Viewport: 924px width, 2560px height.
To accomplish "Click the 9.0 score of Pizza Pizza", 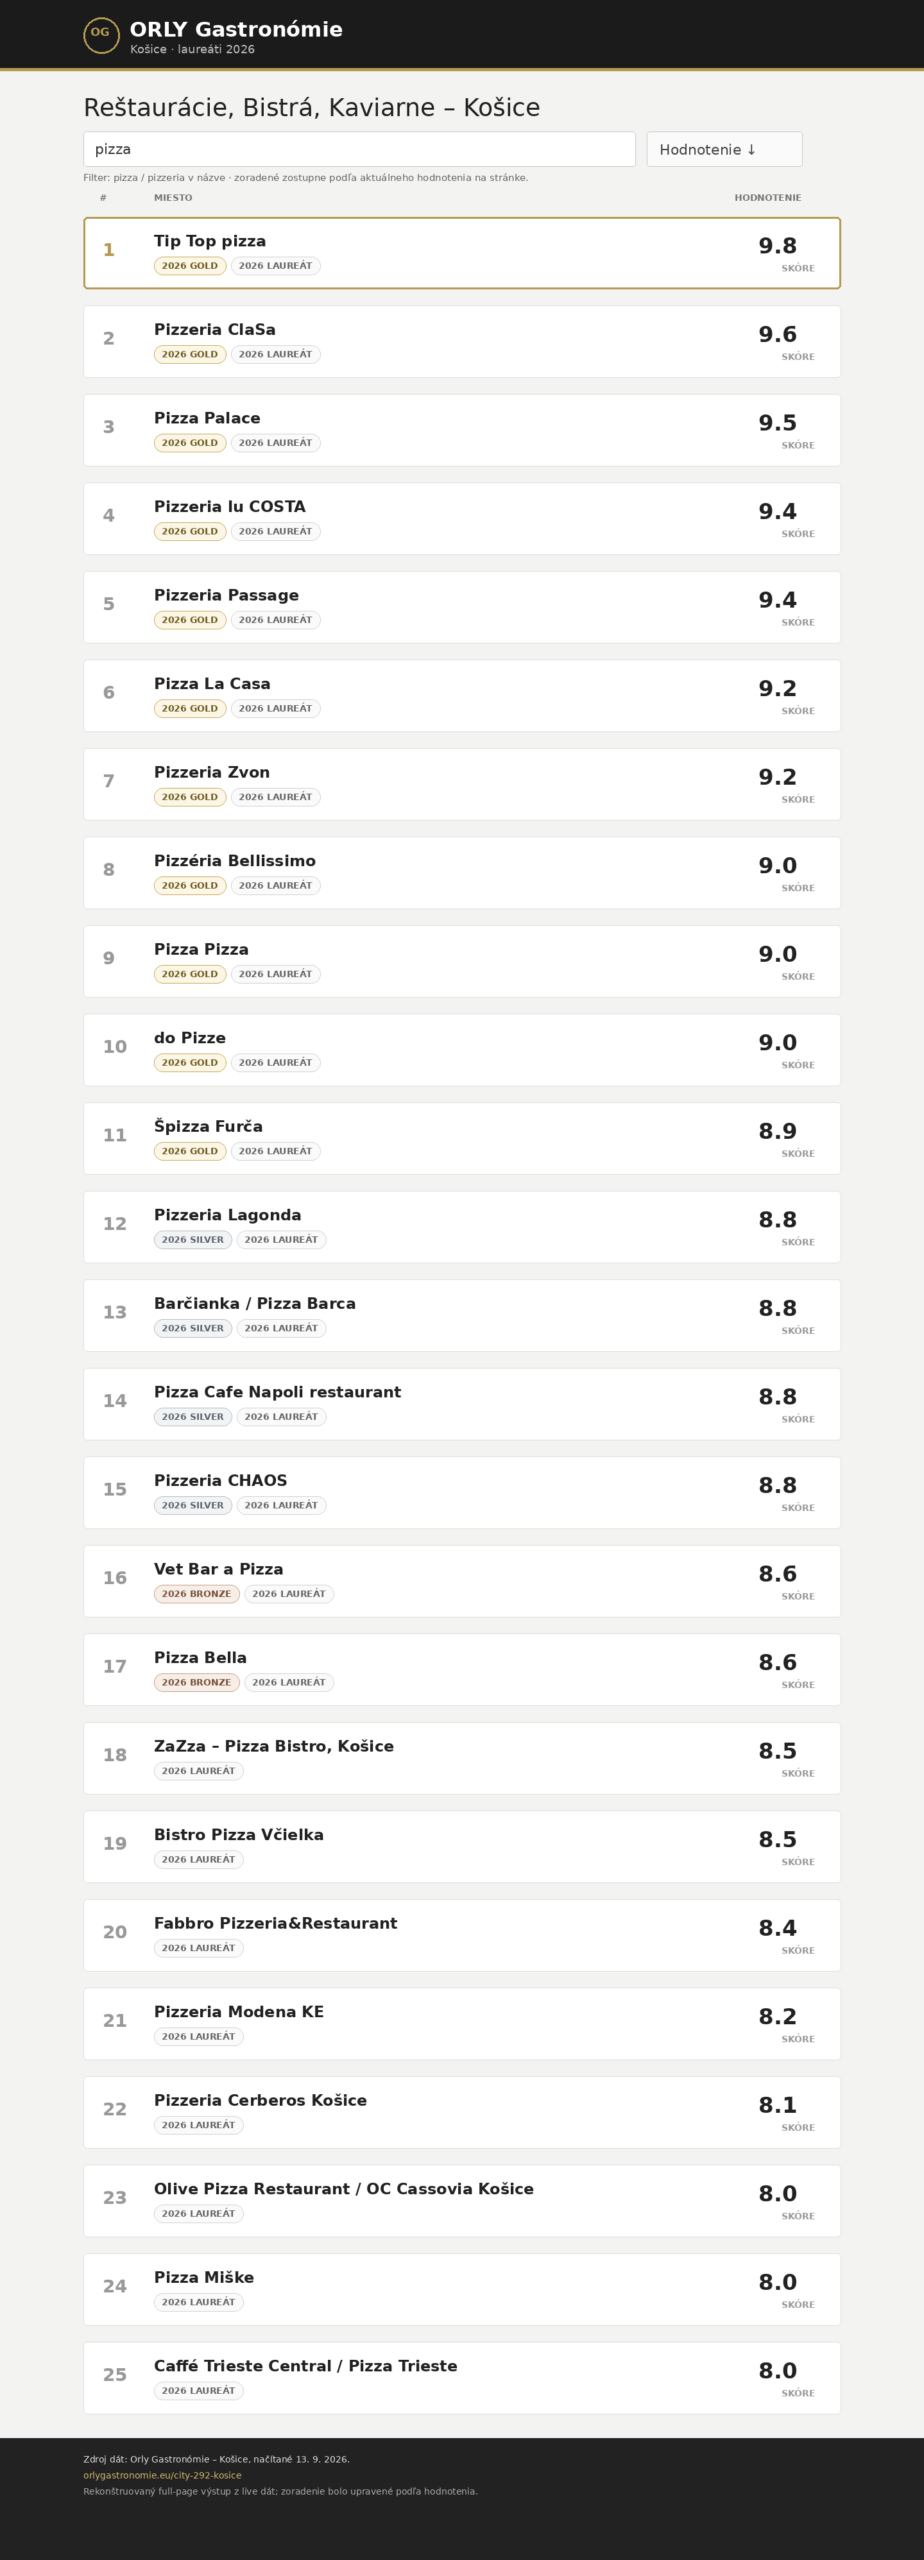I will (x=777, y=954).
